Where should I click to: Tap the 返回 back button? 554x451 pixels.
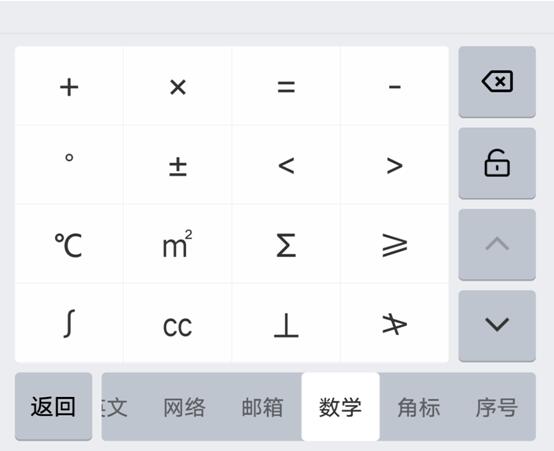point(53,406)
